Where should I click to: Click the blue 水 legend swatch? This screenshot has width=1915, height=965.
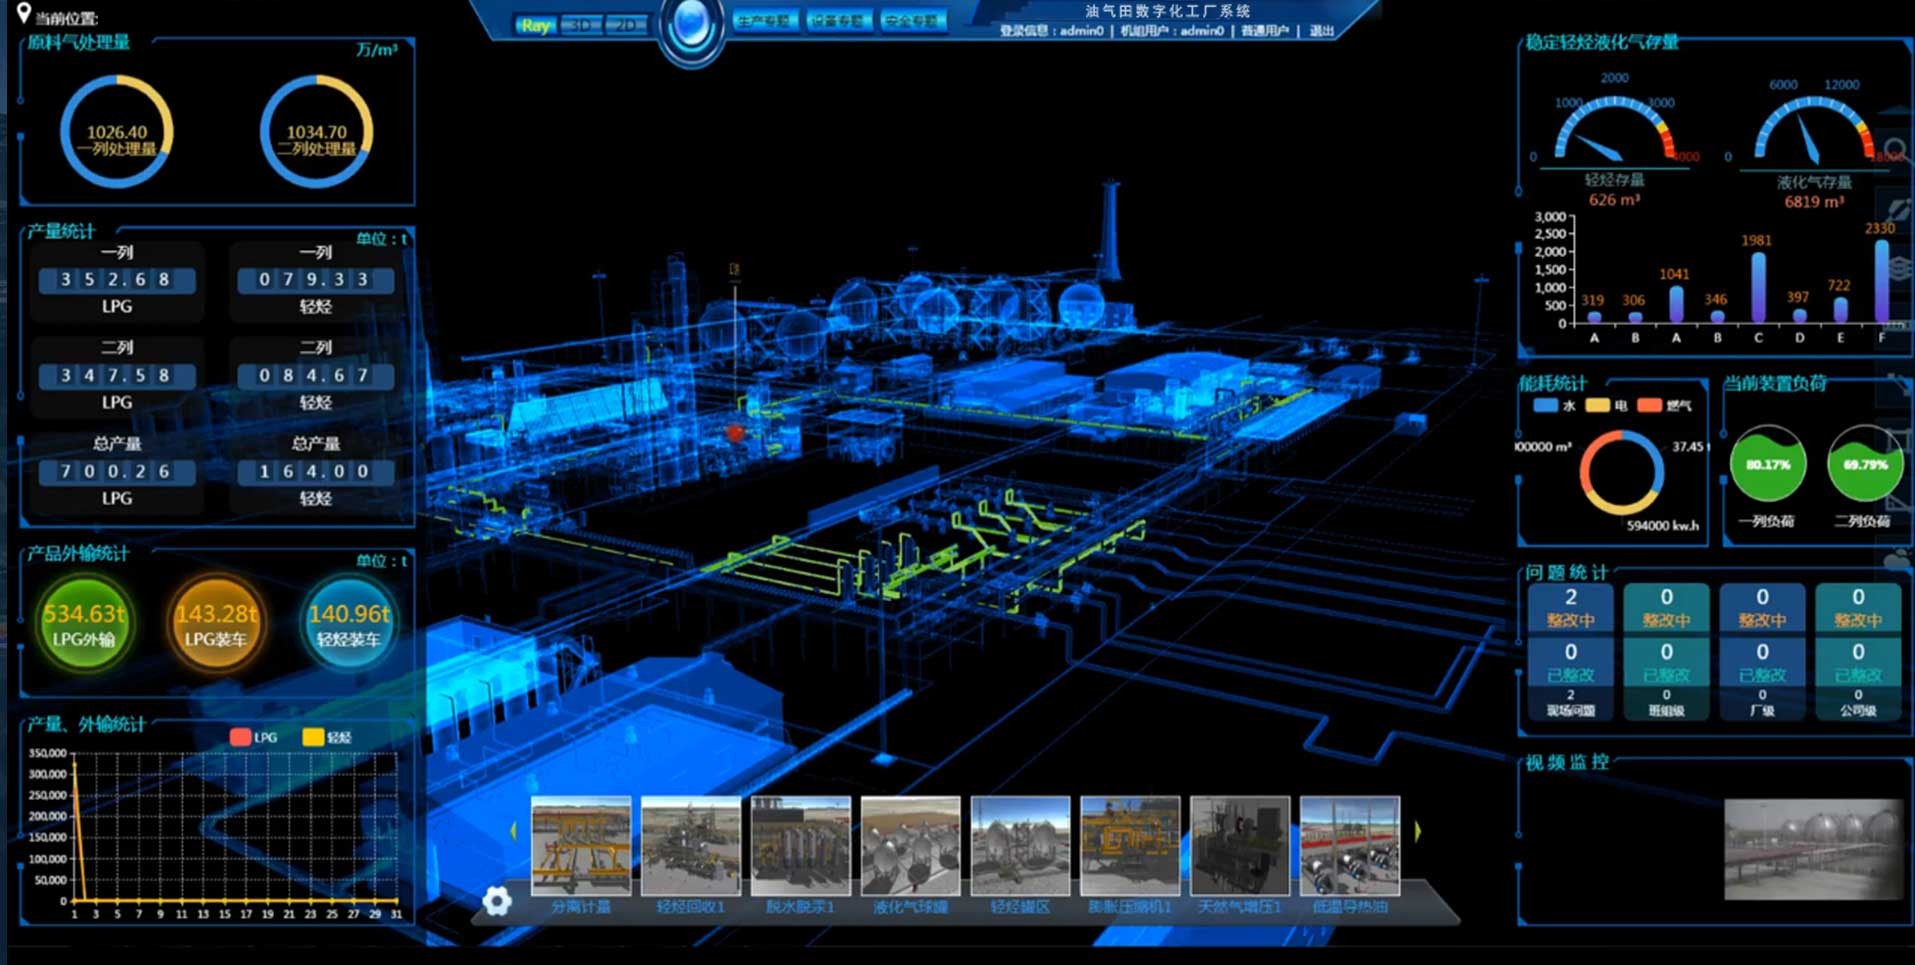tap(1545, 405)
